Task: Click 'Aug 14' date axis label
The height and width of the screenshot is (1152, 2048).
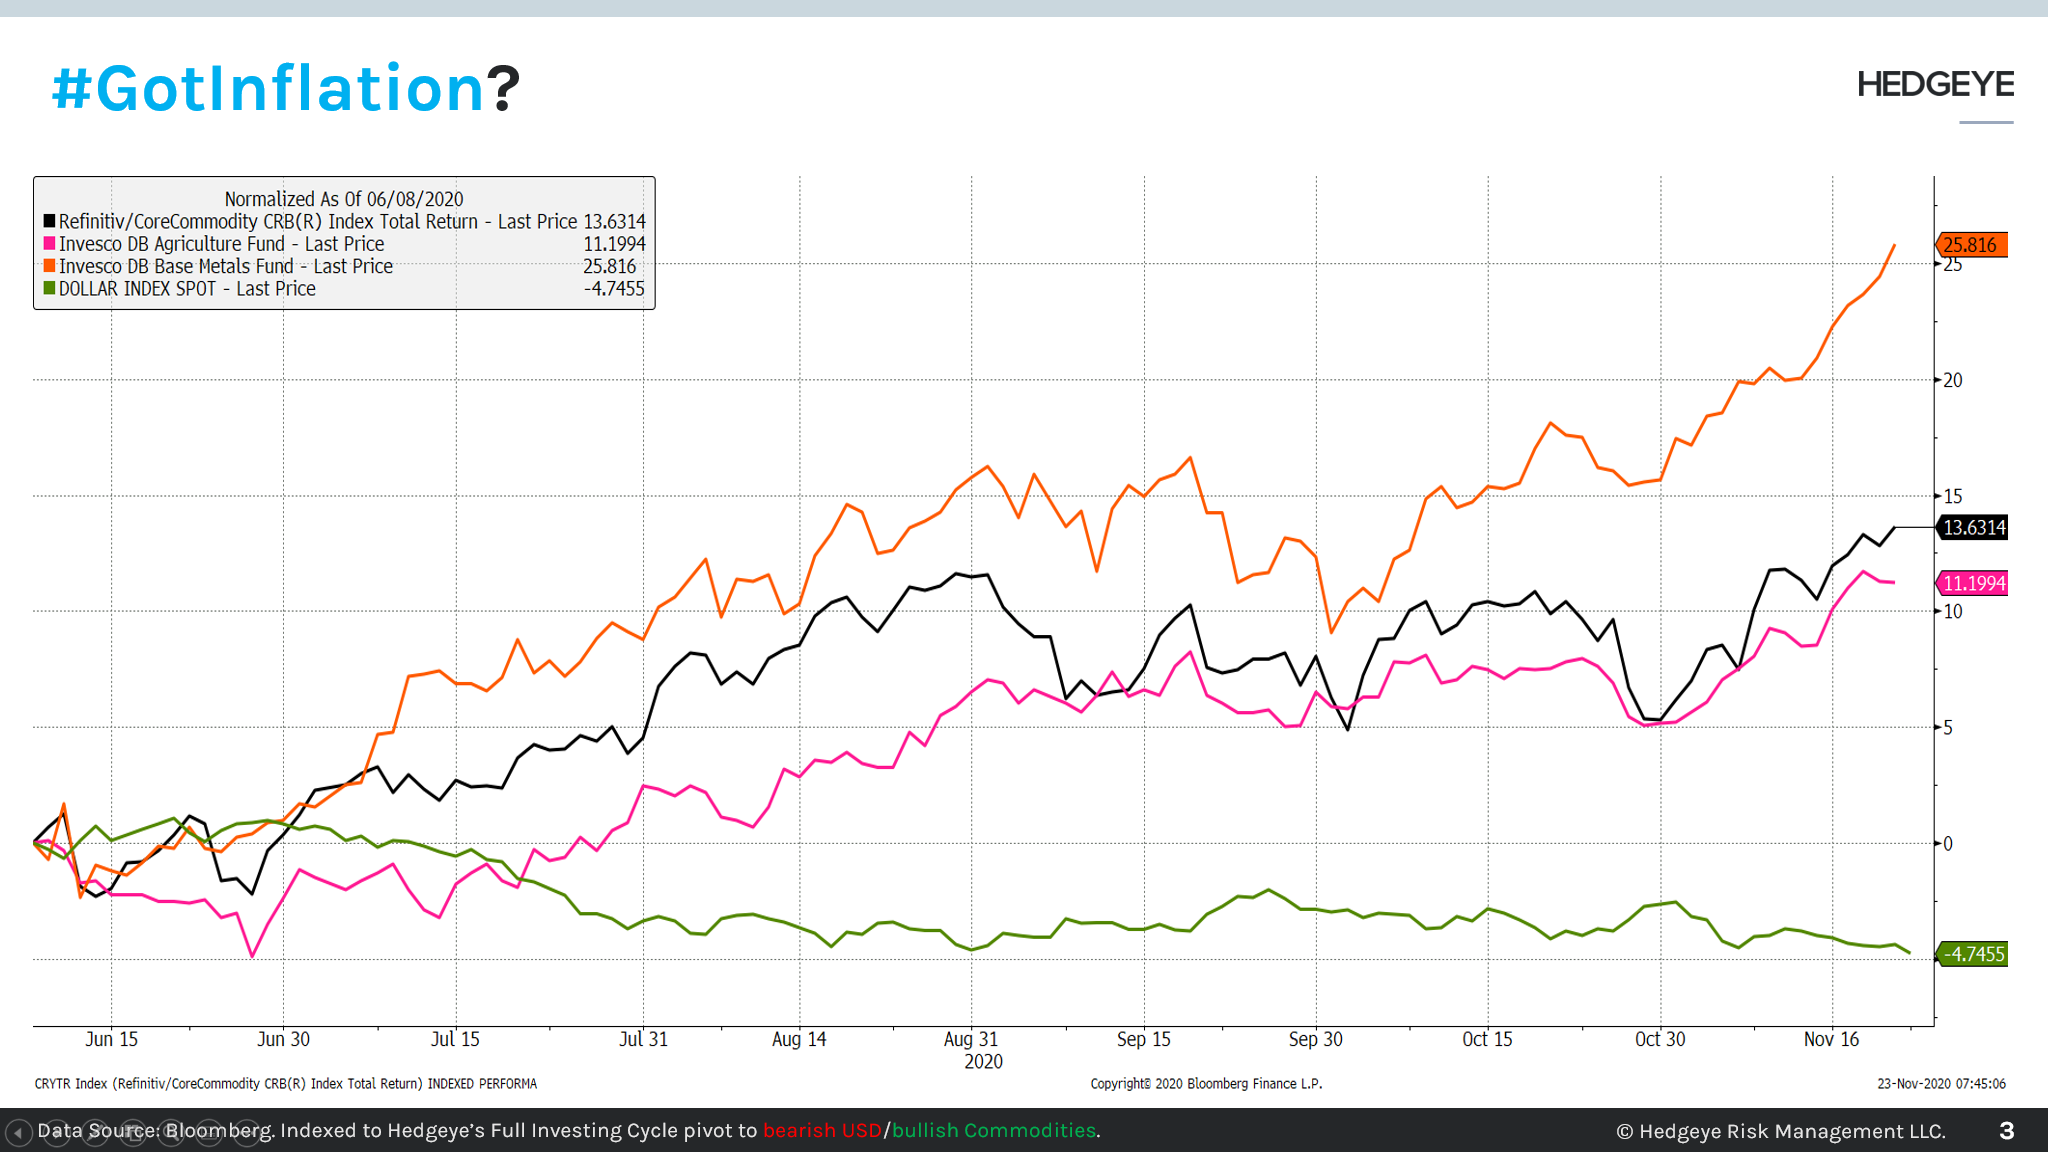Action: [799, 1039]
